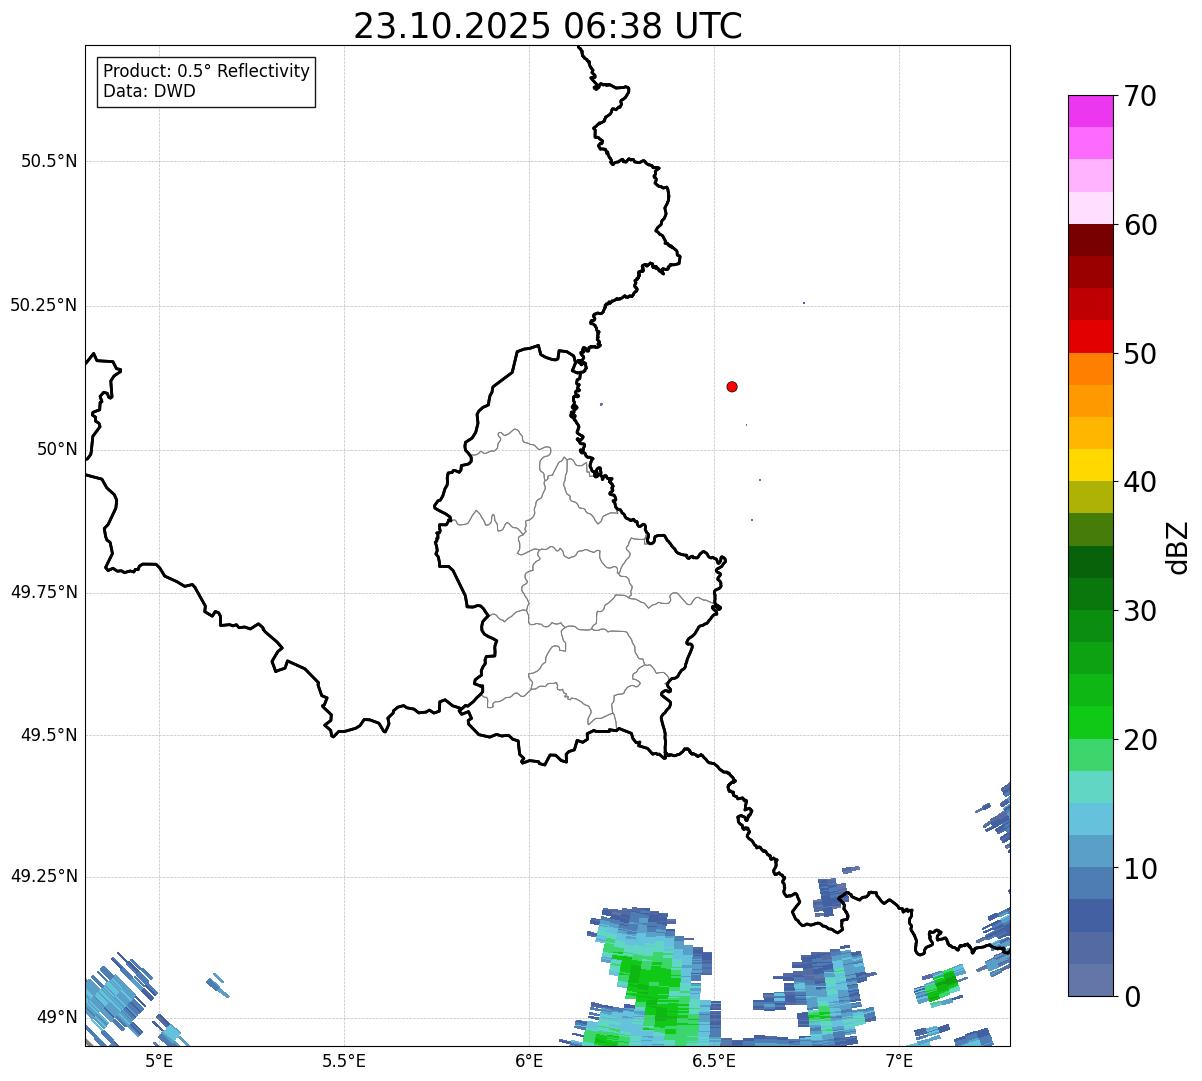Click the 'dBZ' colorbar label
The width and height of the screenshot is (1202, 1081).
pos(1178,547)
